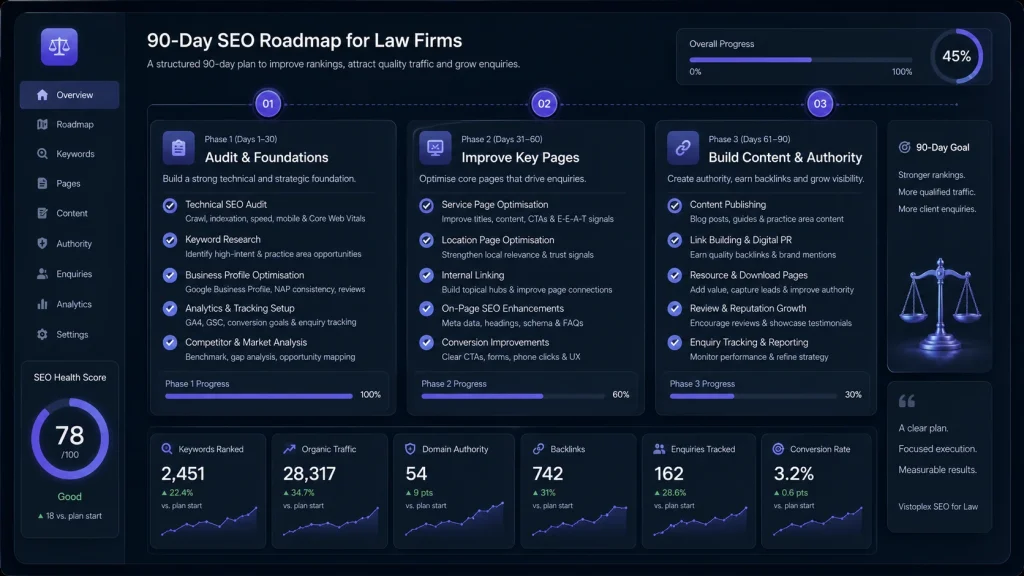This screenshot has height=576, width=1024.
Task: Click the 45% circular progress ring
Action: tap(957, 56)
